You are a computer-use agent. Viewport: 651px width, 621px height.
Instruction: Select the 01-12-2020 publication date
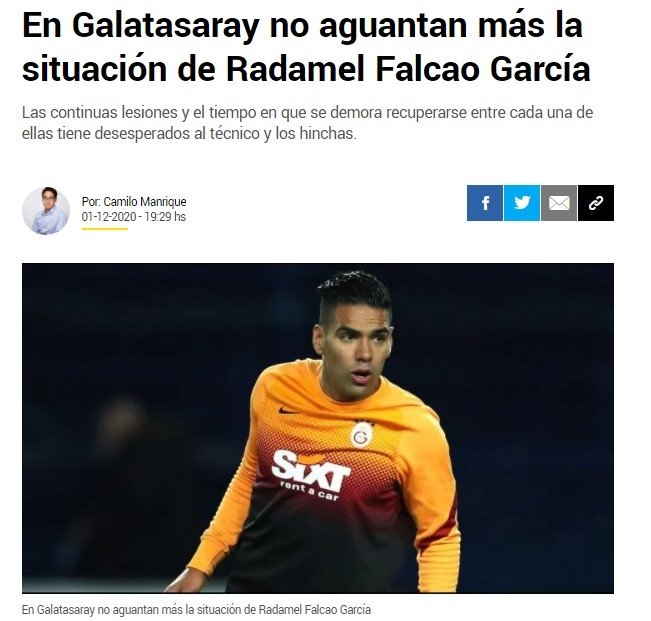[x=109, y=217]
